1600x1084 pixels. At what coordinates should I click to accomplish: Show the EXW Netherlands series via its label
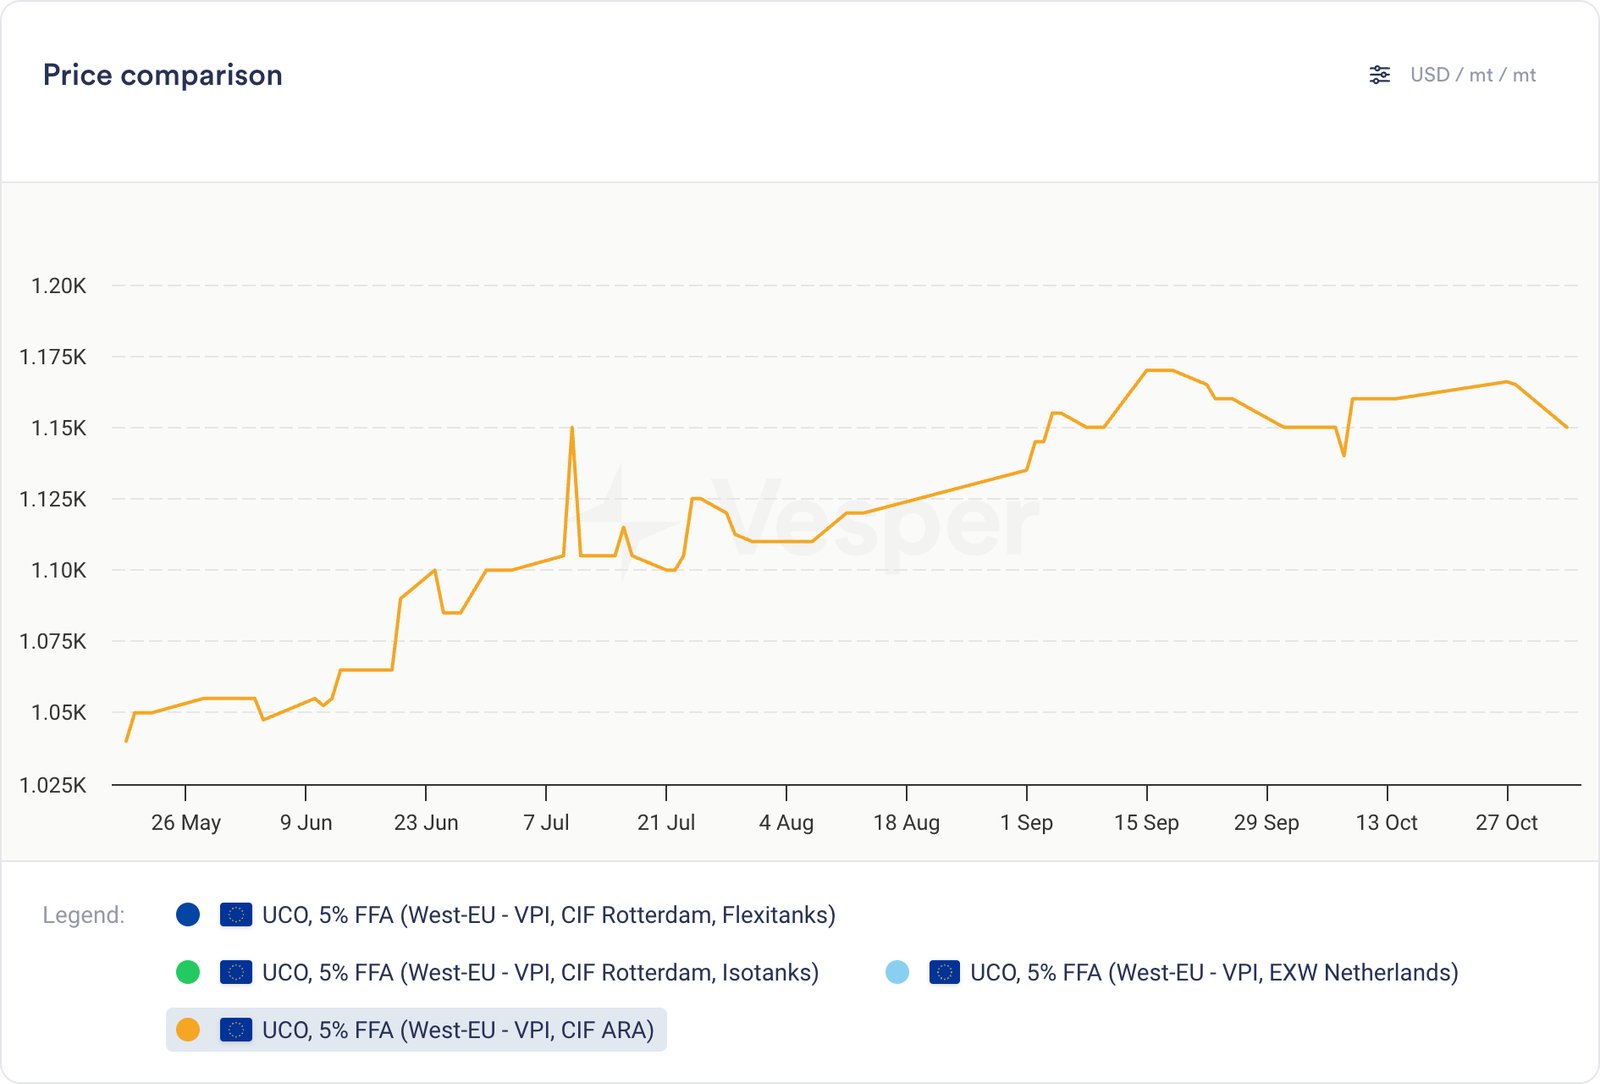(1213, 972)
